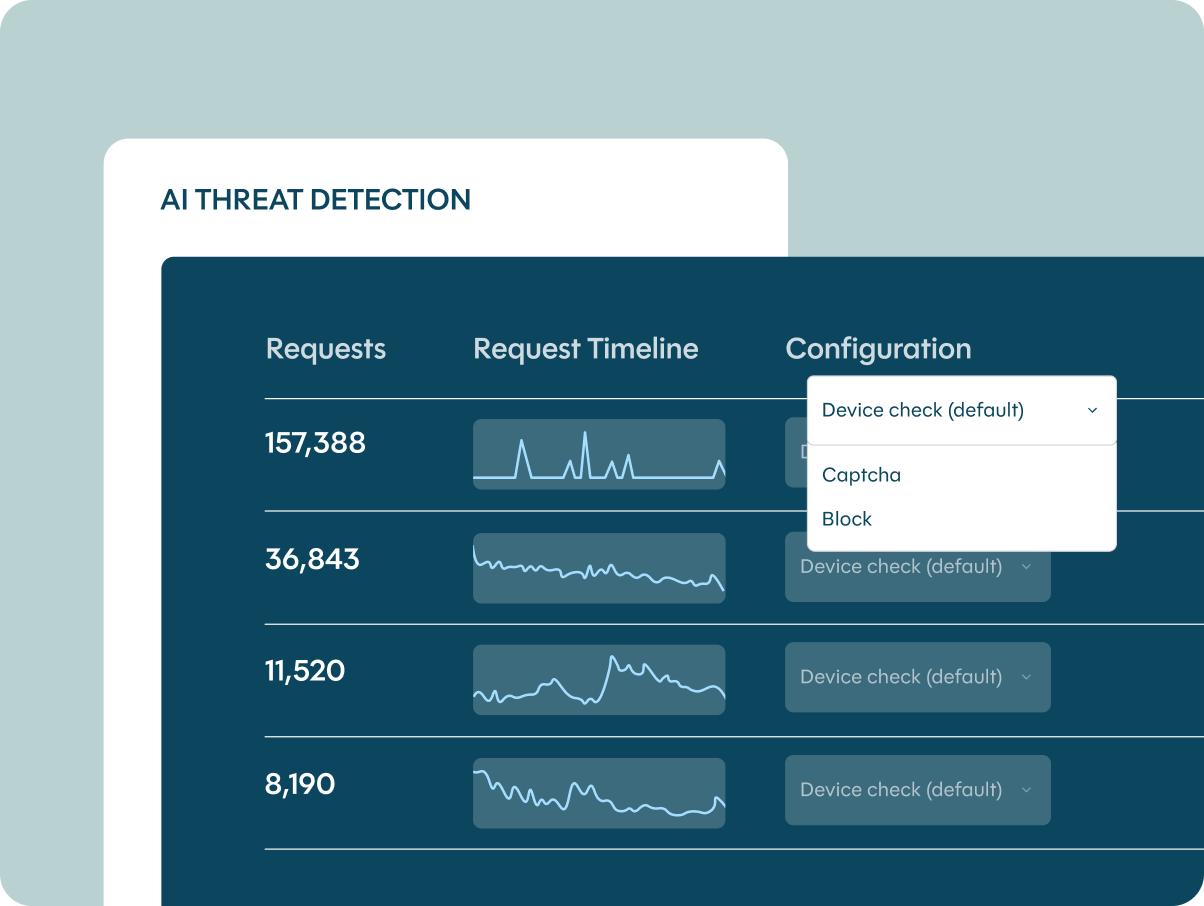Viewport: 1204px width, 906px height.
Task: Select the 8,190 requests count
Action: 300,784
